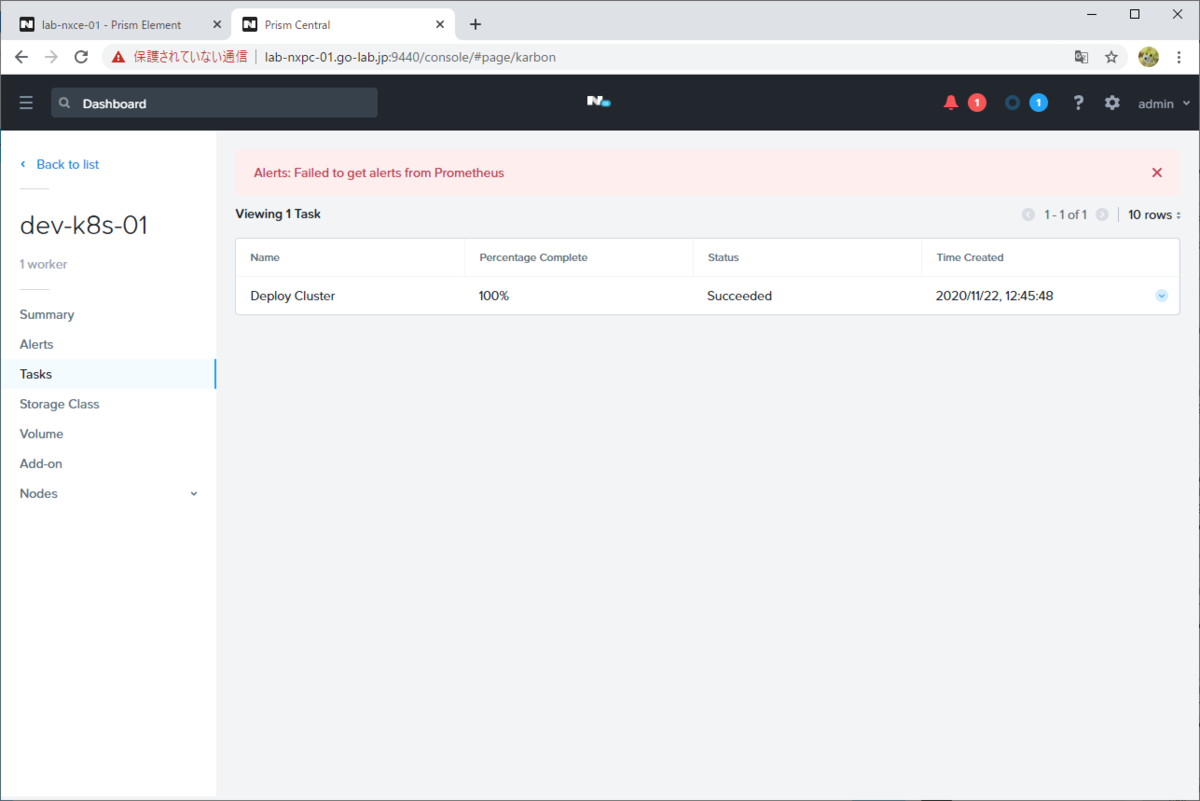Open Add-on in the sidebar
This screenshot has height=801, width=1200.
(41, 464)
